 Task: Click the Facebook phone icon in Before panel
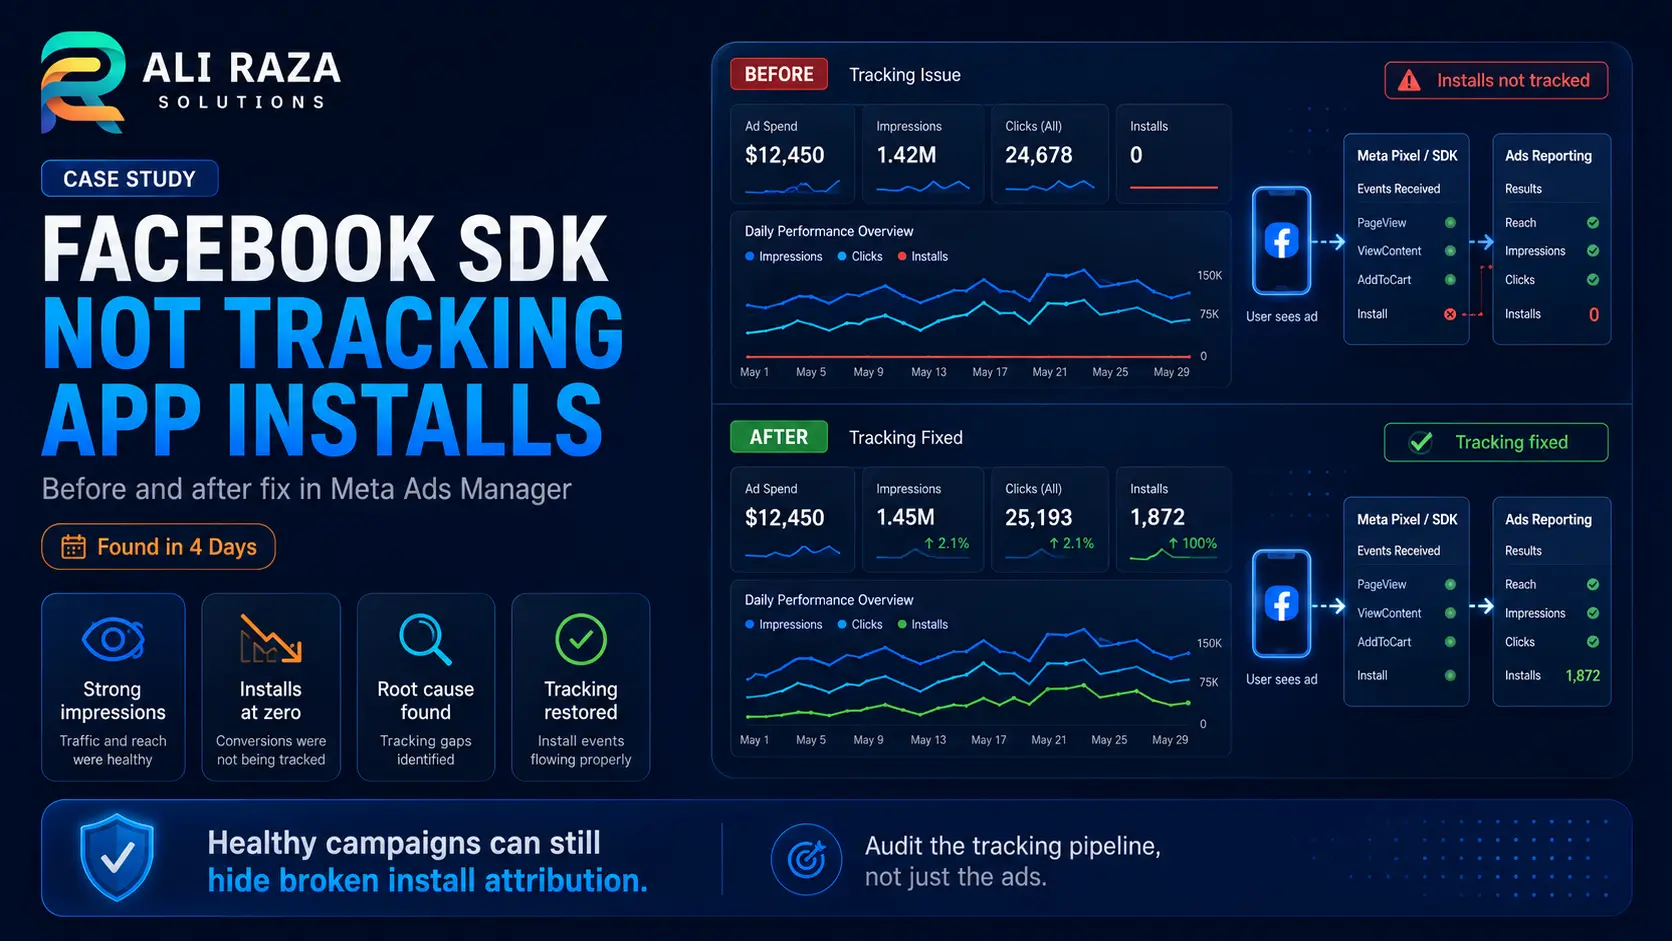[x=1281, y=241]
